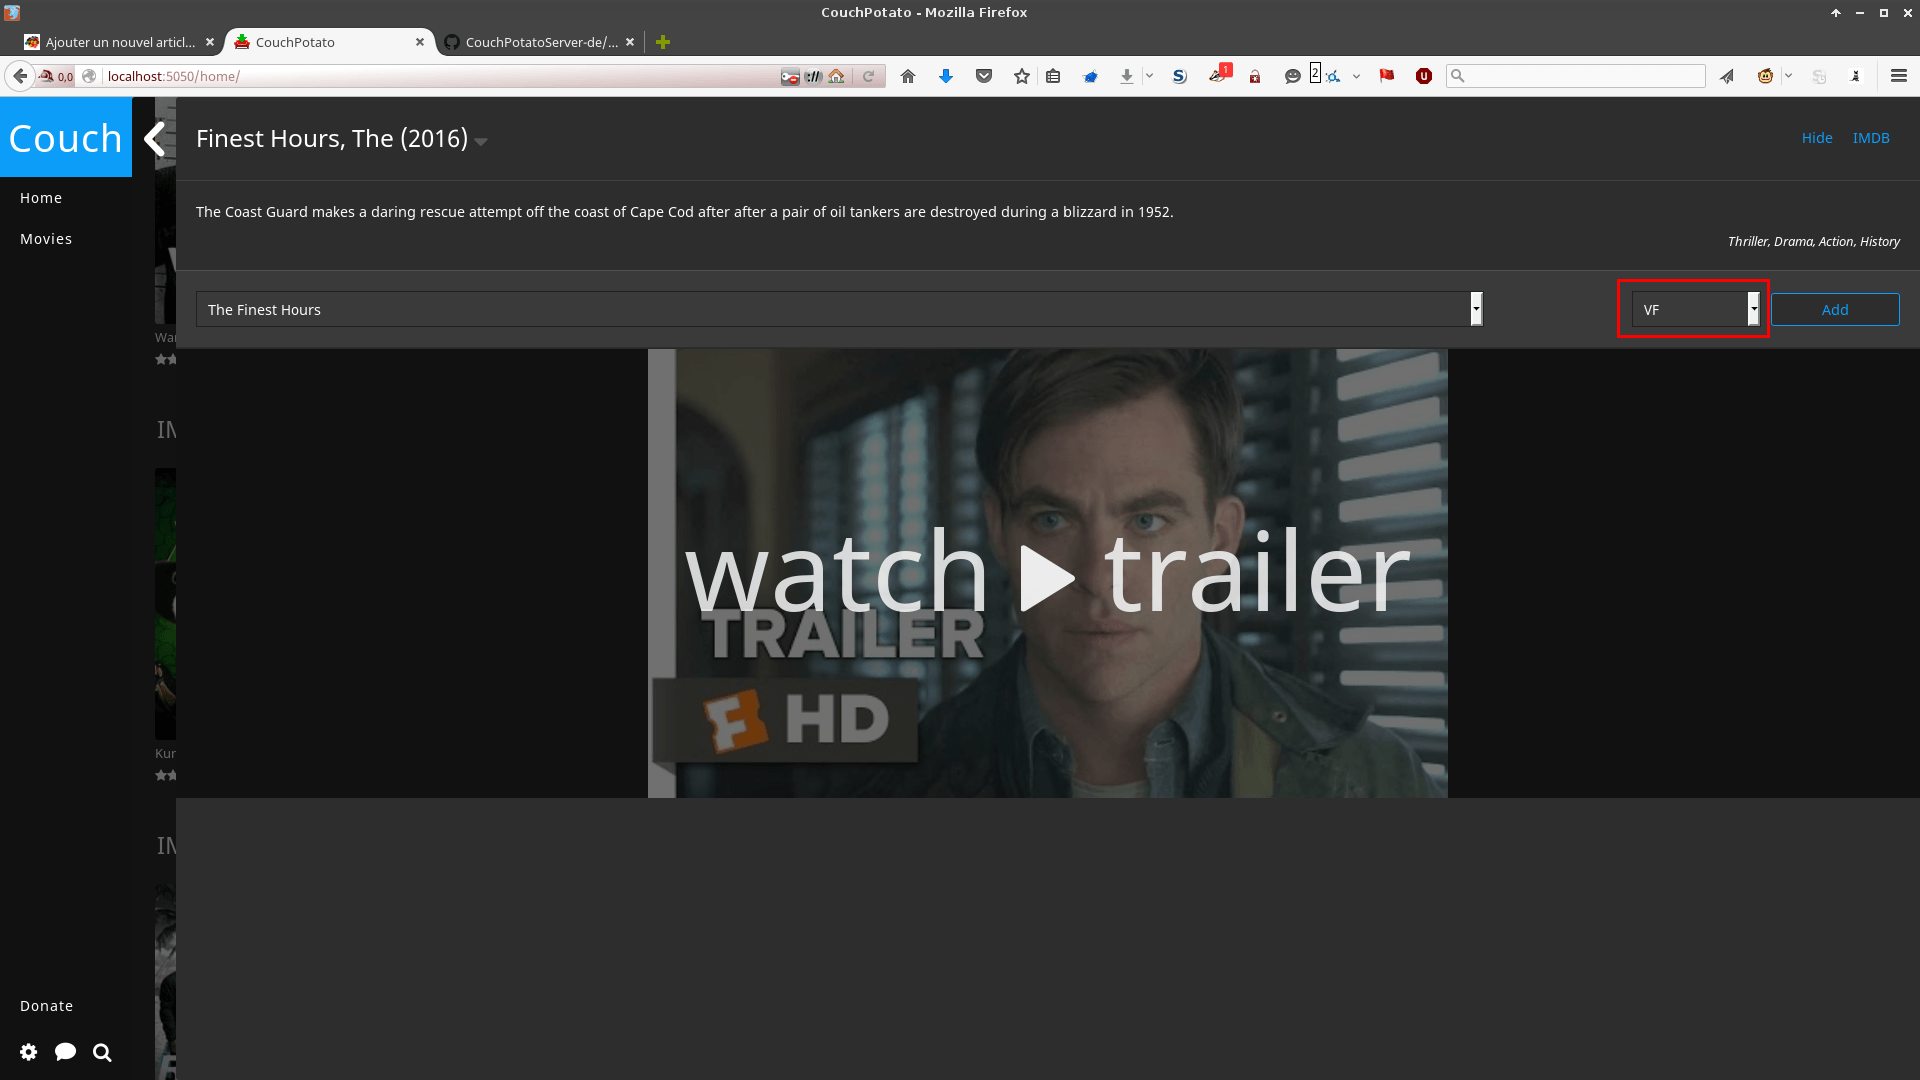Click the localhost address bar
The height and width of the screenshot is (1080, 1920).
click(x=440, y=76)
